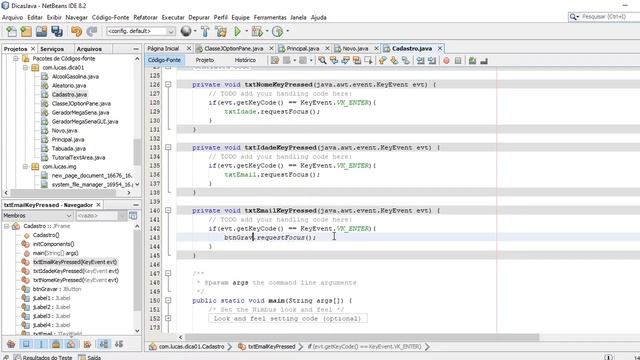The width and height of the screenshot is (640, 360).
Task: Click the Next Bookmark editor icon
Action: [394, 60]
